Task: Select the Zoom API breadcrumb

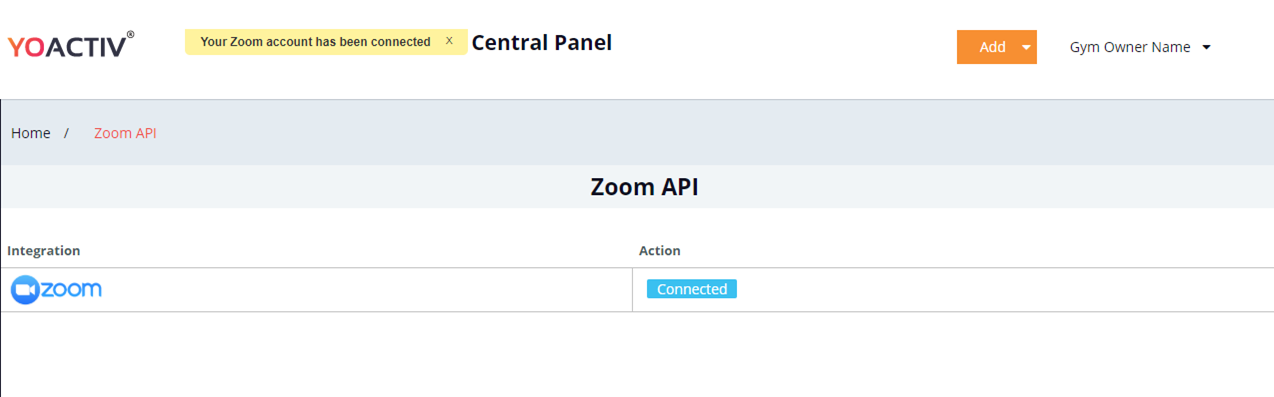Action: click(125, 133)
